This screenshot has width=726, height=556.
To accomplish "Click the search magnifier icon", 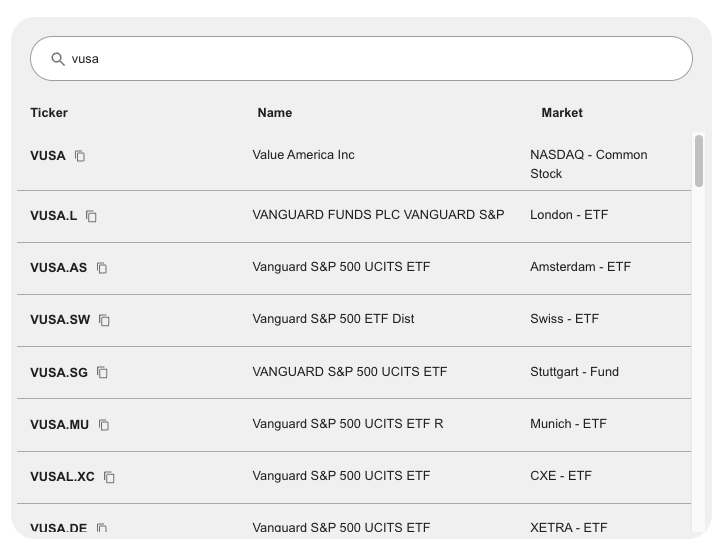I will [58, 59].
